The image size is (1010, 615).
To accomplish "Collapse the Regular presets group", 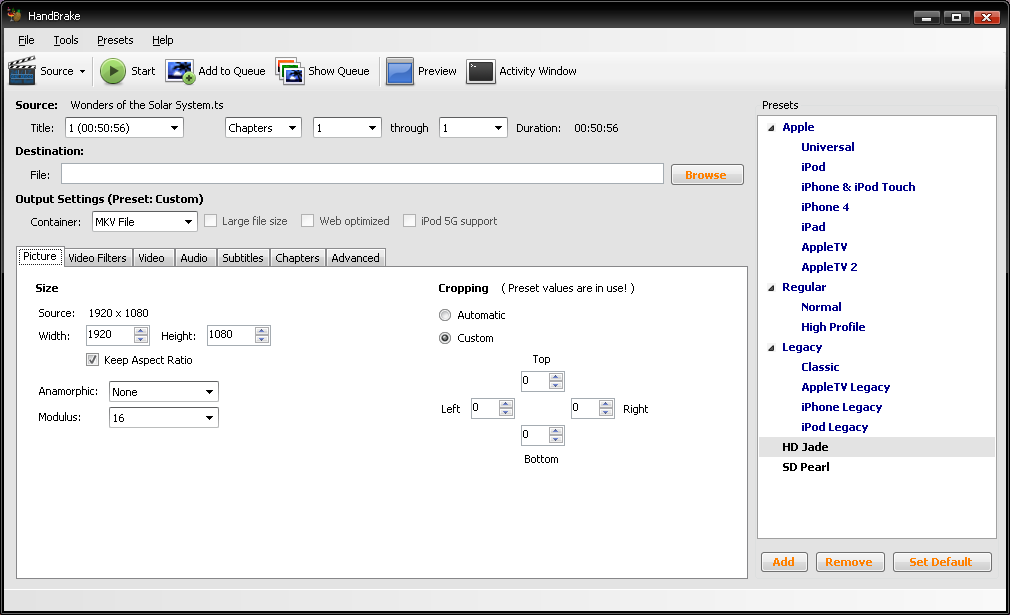I will (771, 287).
